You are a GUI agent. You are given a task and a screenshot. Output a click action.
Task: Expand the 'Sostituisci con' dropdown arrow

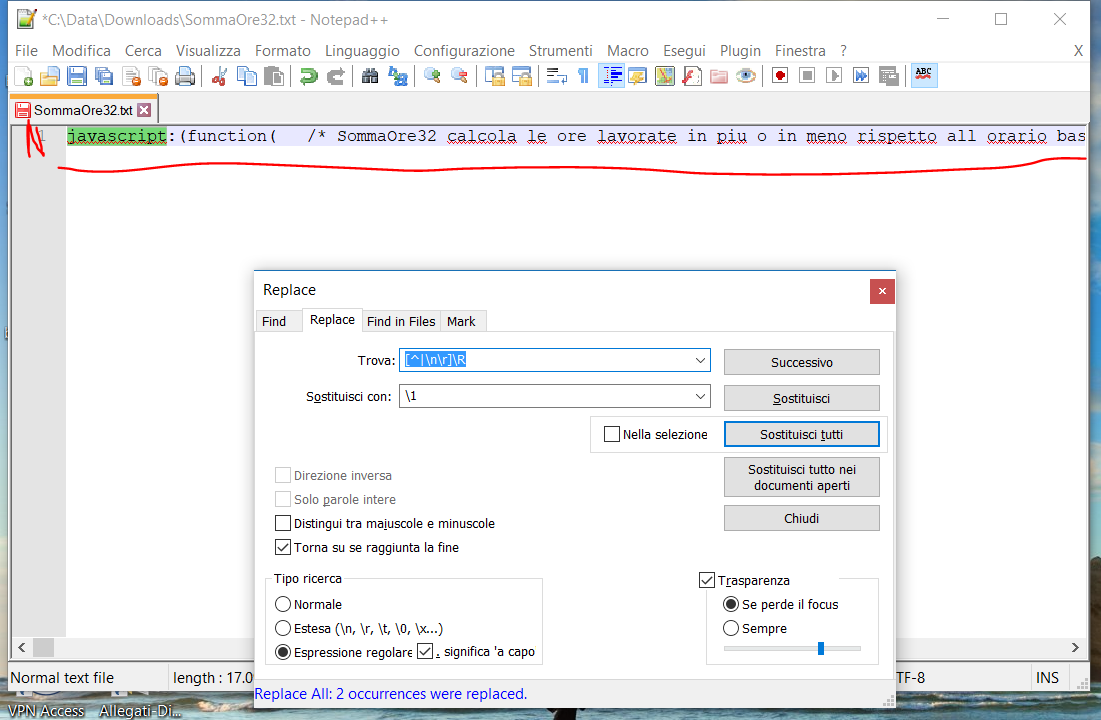(699, 397)
